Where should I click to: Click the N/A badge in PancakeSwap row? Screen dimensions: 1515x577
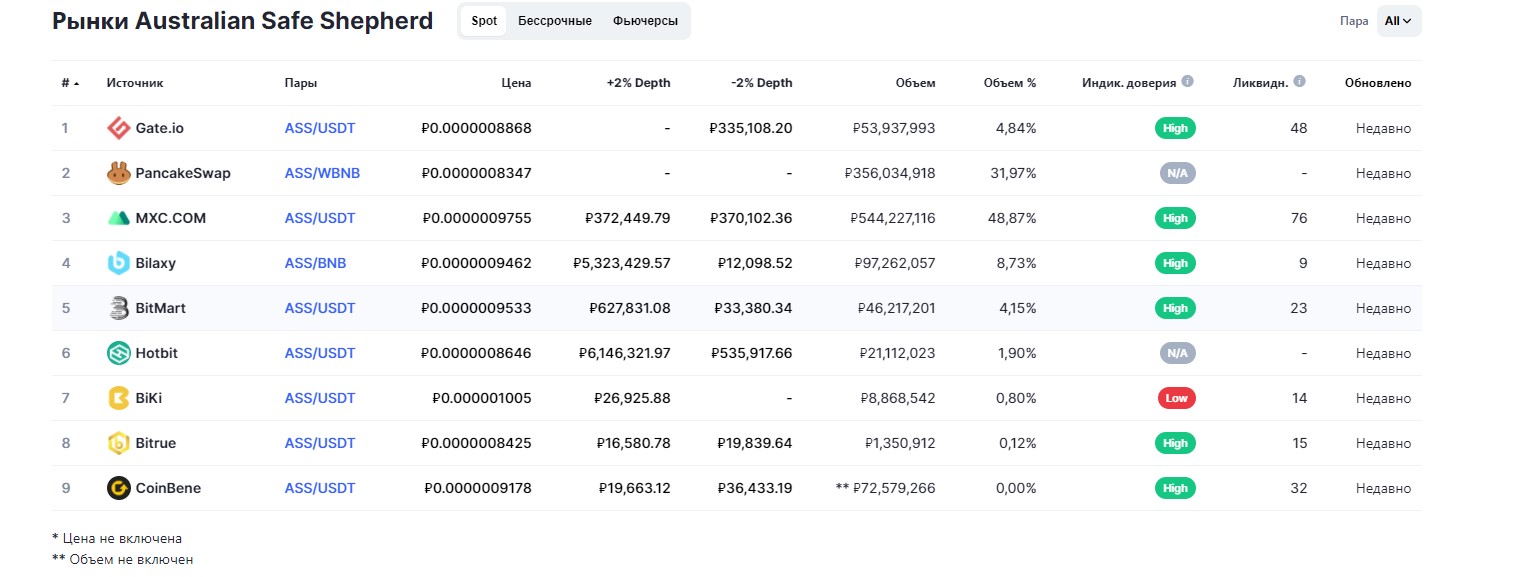[1177, 173]
